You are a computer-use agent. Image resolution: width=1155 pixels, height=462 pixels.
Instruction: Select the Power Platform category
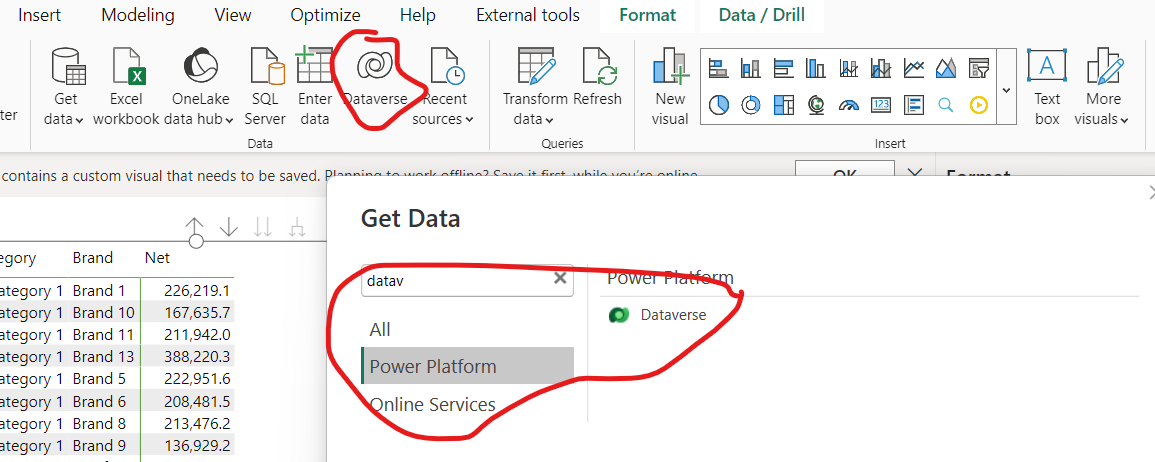(467, 366)
